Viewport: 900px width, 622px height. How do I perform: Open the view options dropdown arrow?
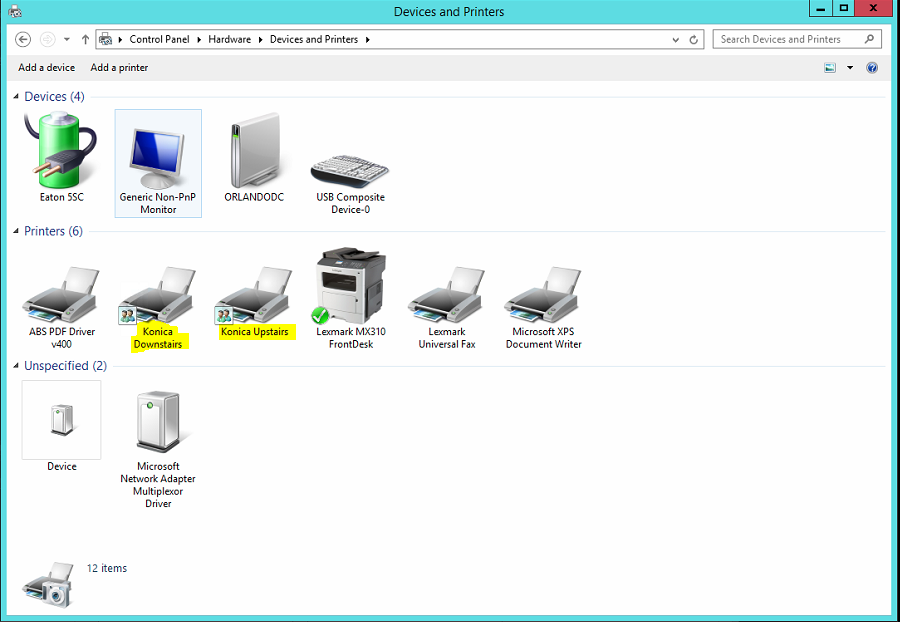tap(850, 68)
